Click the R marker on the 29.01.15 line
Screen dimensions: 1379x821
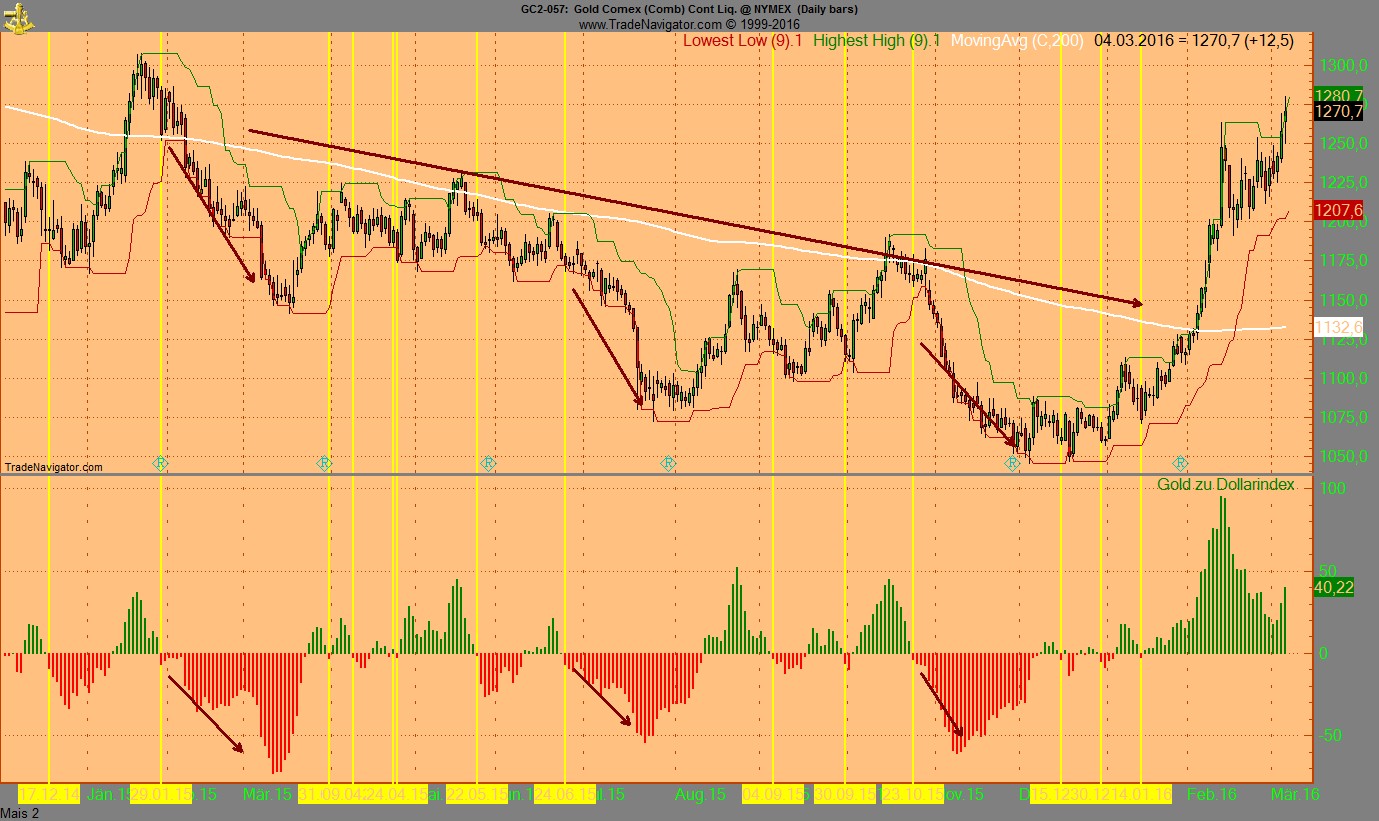tap(161, 463)
